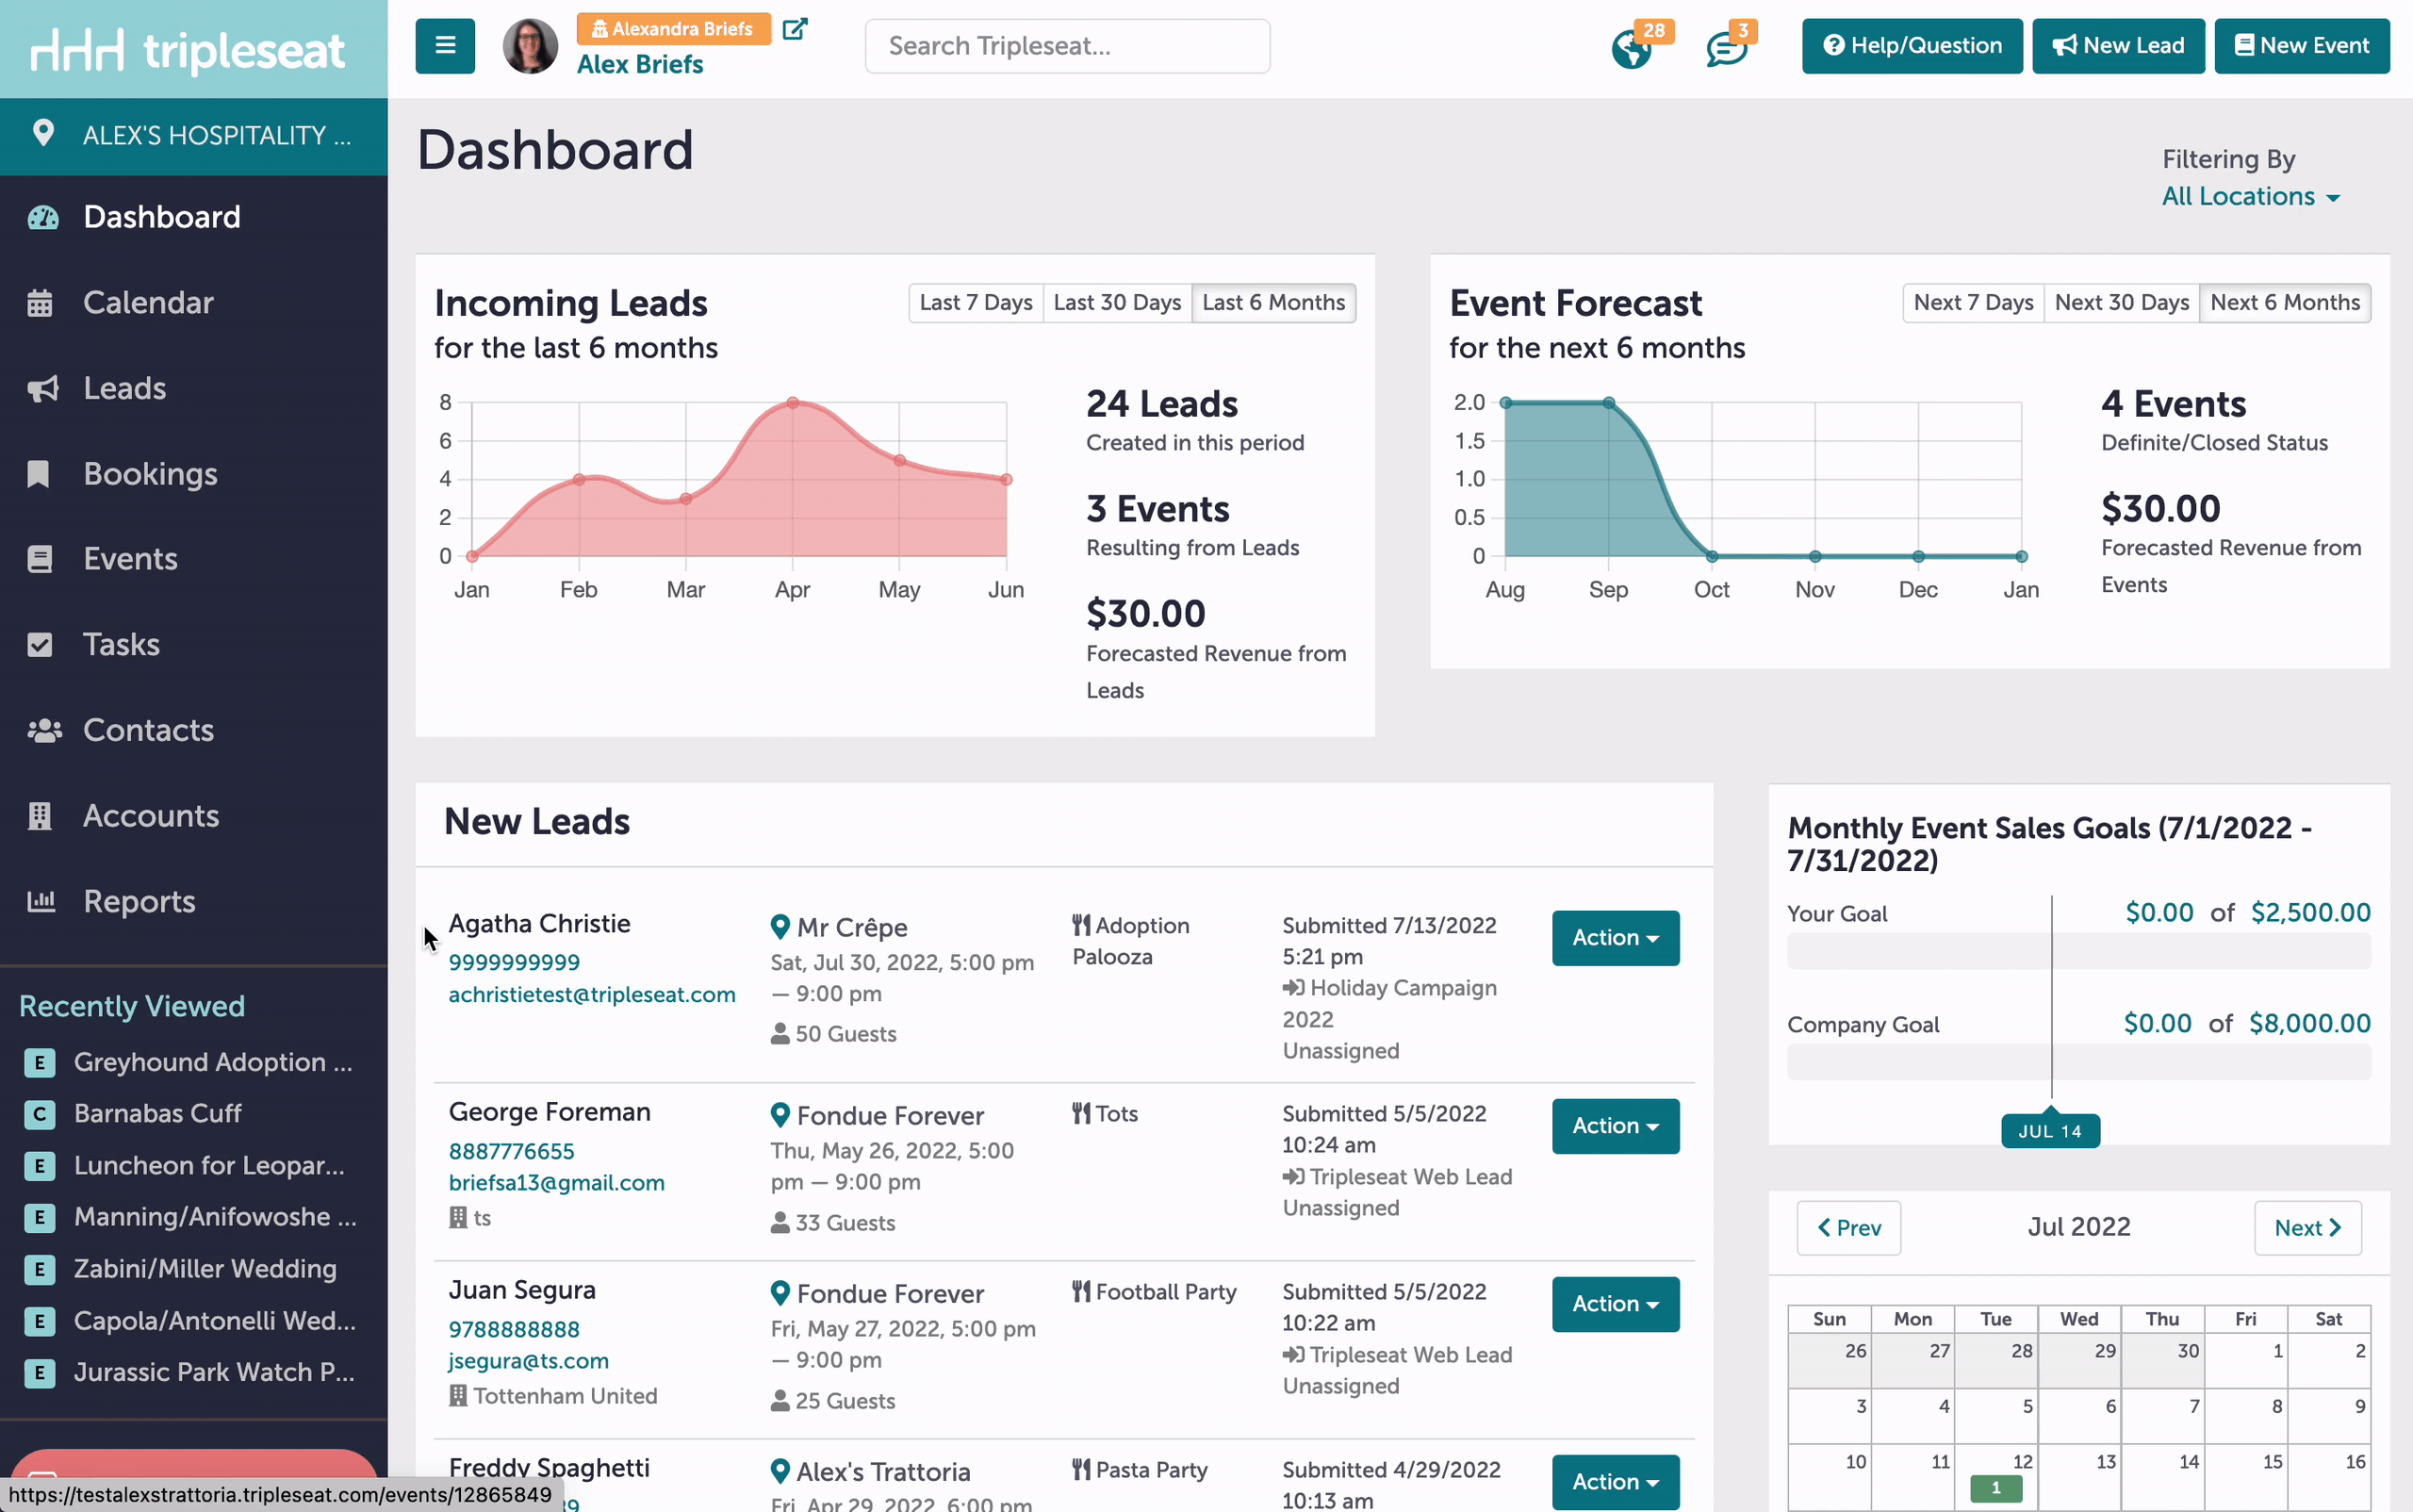Click the external link icon beside Alexandra Briefs
Image resolution: width=2413 pixels, height=1512 pixels.
pyautogui.click(x=794, y=29)
